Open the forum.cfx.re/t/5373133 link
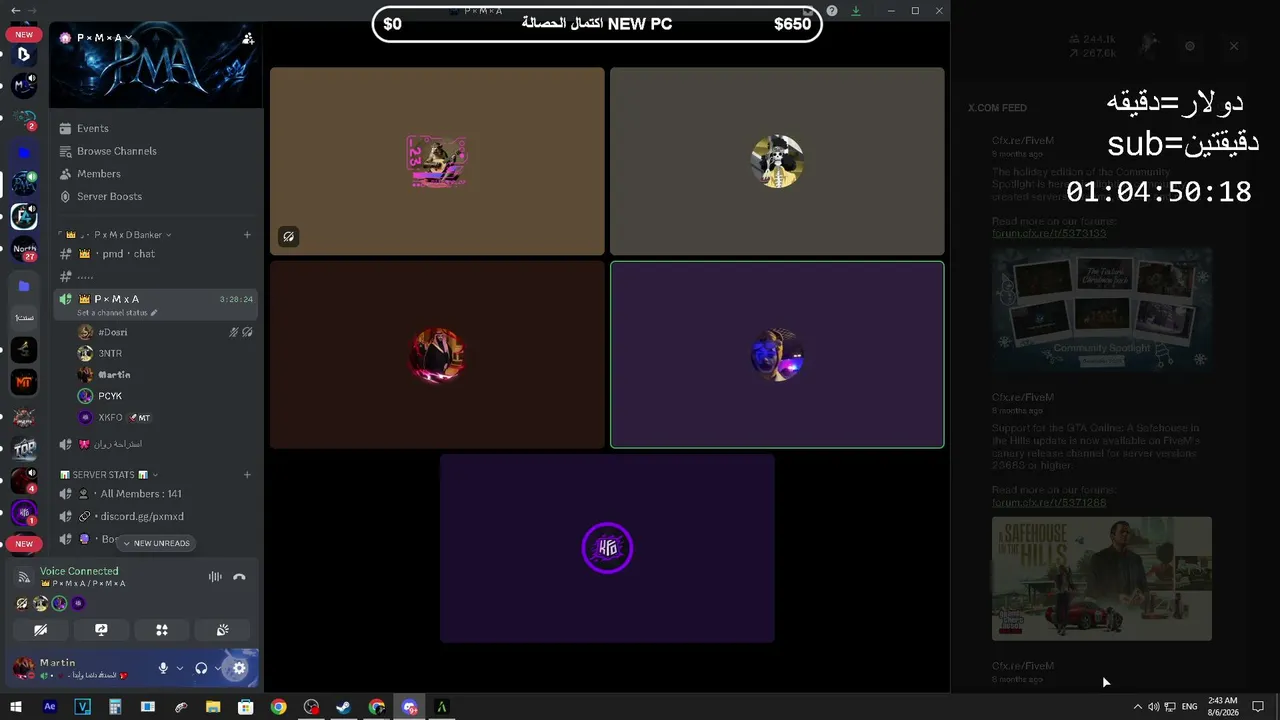This screenshot has height=720, width=1280. click(1049, 233)
